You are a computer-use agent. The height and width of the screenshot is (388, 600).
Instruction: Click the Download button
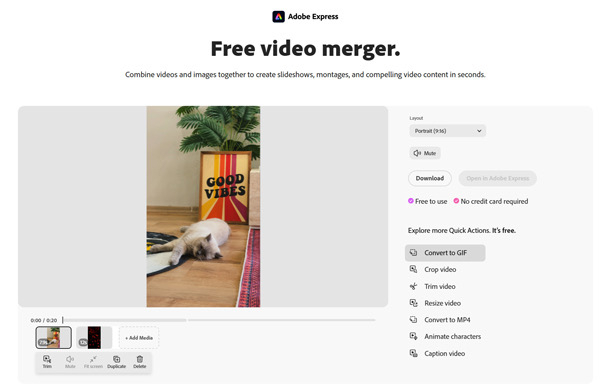coord(430,178)
